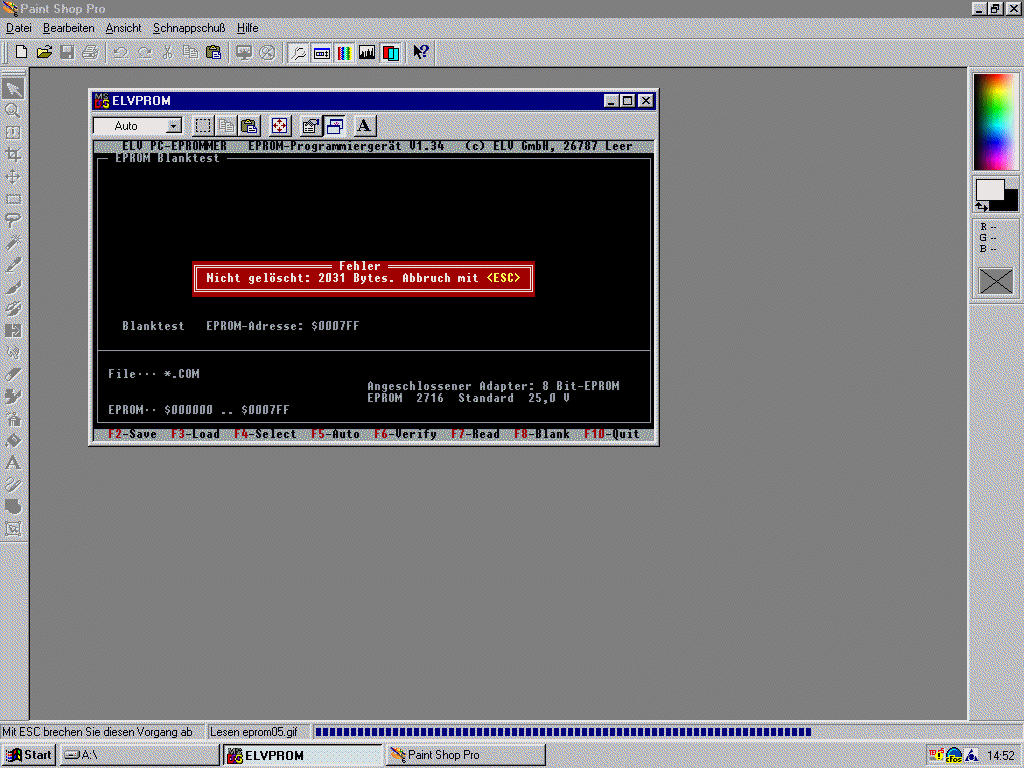Click the foreground color swatch
Viewport: 1024px width, 768px height.
pyautogui.click(x=989, y=189)
